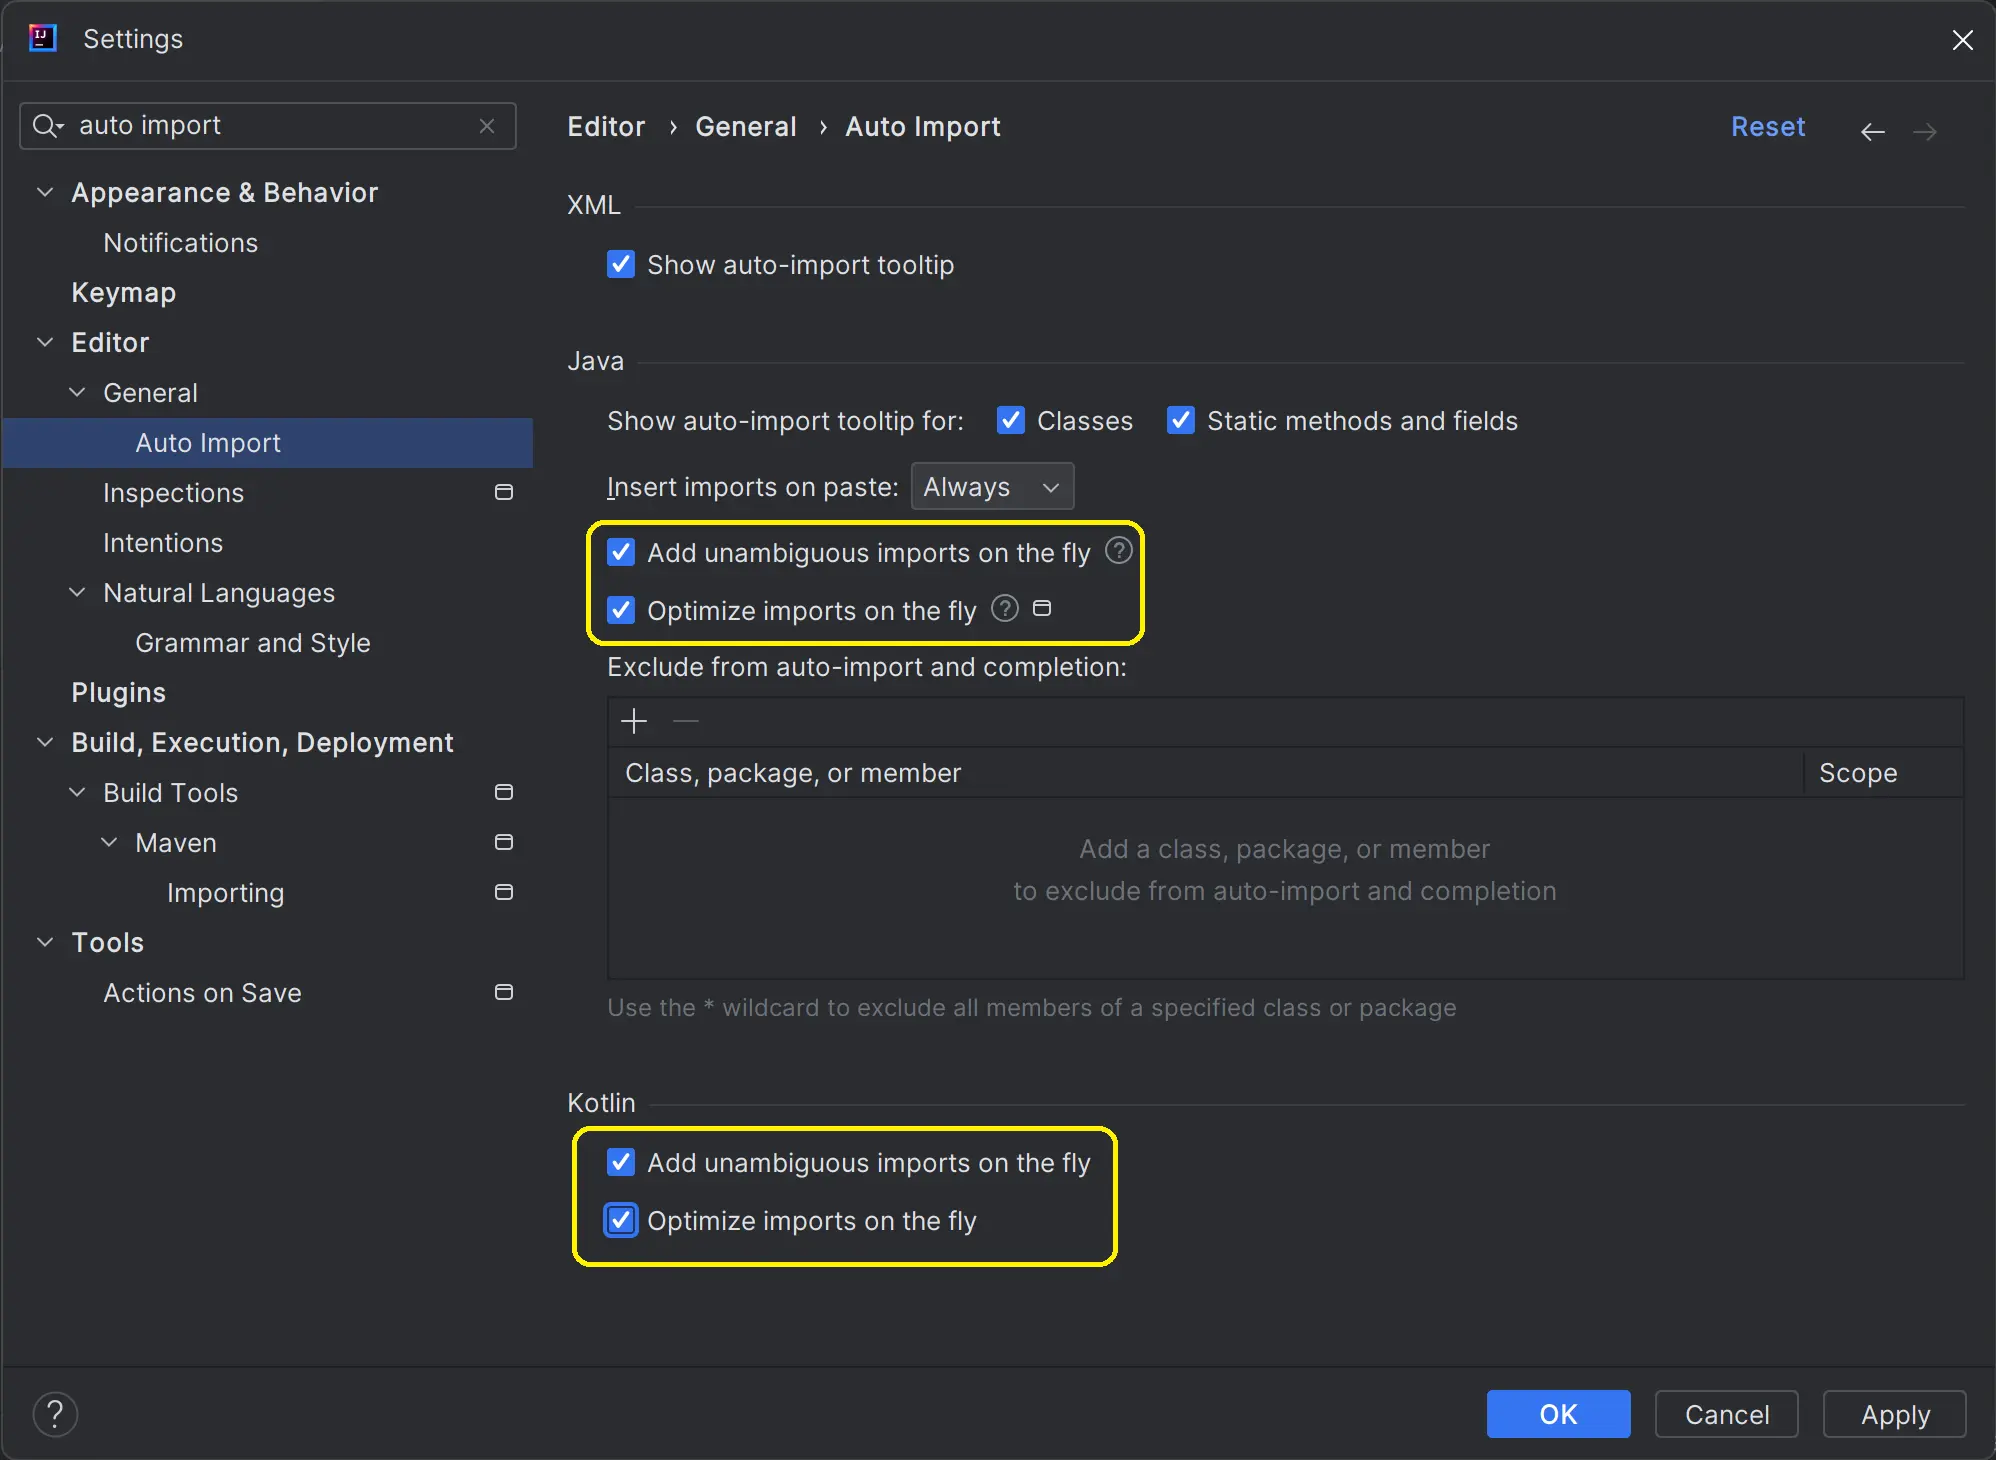Collapse Build, Execution, Deployment node
1996x1460 pixels.
(x=45, y=742)
